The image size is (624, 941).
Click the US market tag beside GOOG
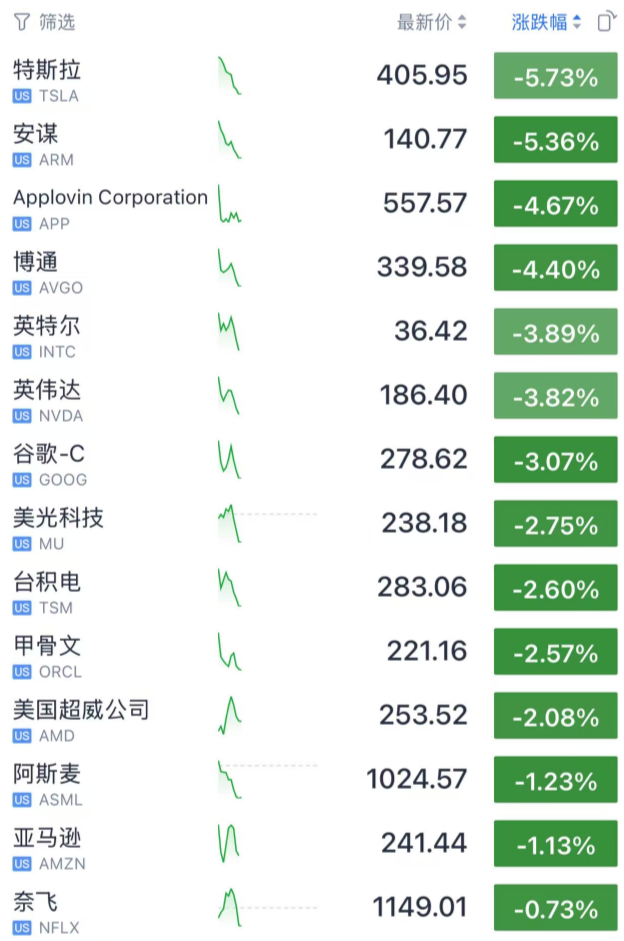tap(22, 480)
